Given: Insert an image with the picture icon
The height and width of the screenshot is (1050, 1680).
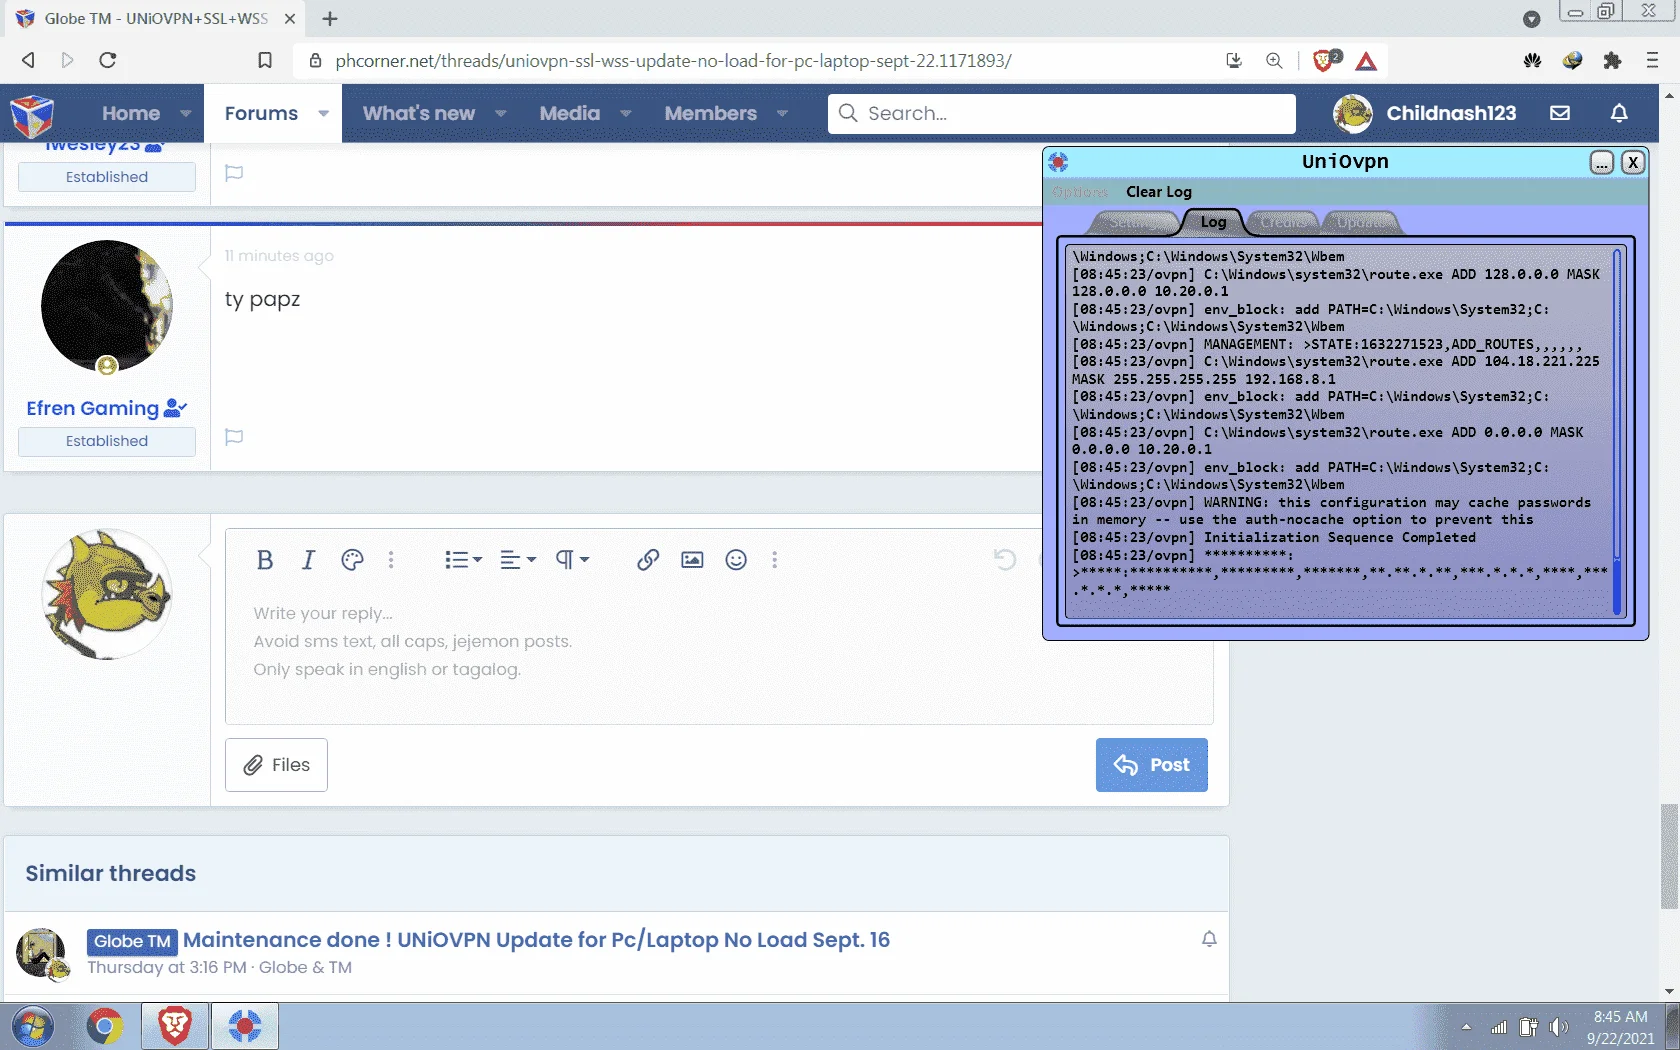Looking at the screenshot, I should (x=692, y=560).
